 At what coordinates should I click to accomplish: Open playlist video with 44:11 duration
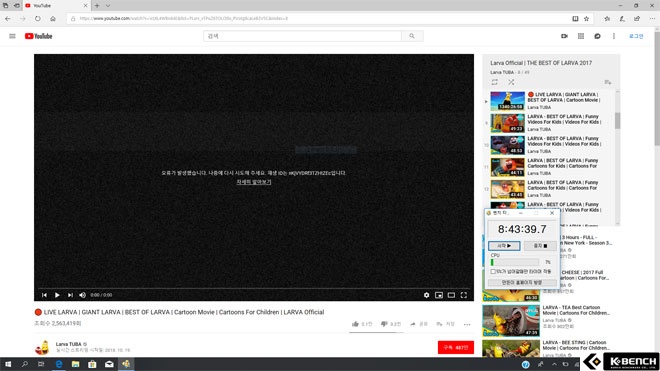pyautogui.click(x=550, y=167)
